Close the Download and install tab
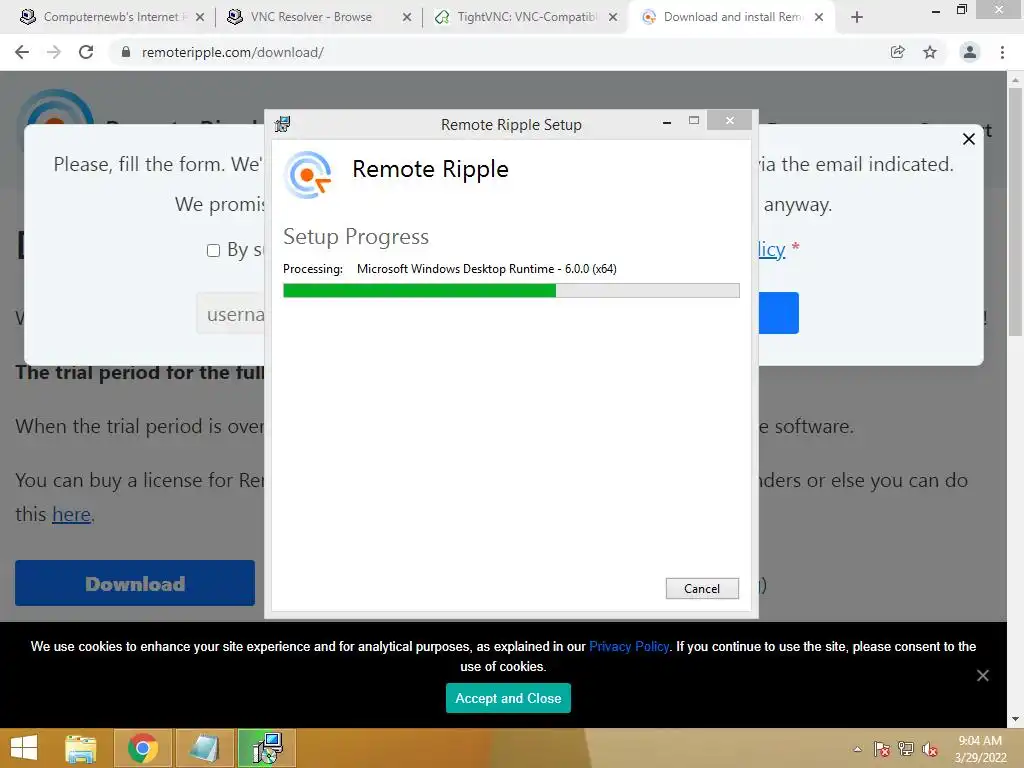Image resolution: width=1024 pixels, height=768 pixels. click(x=819, y=18)
